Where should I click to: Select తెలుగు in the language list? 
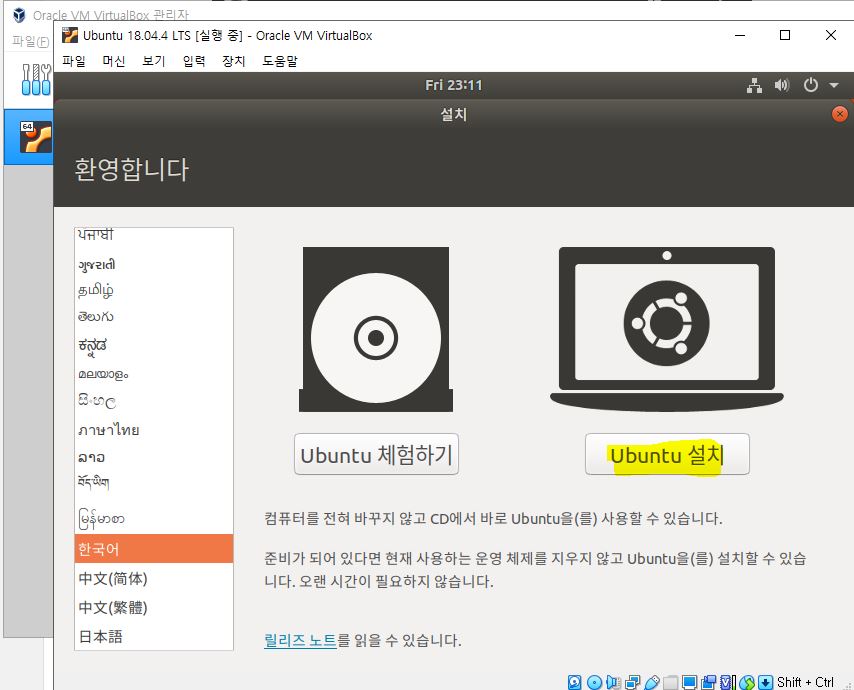[x=154, y=316]
